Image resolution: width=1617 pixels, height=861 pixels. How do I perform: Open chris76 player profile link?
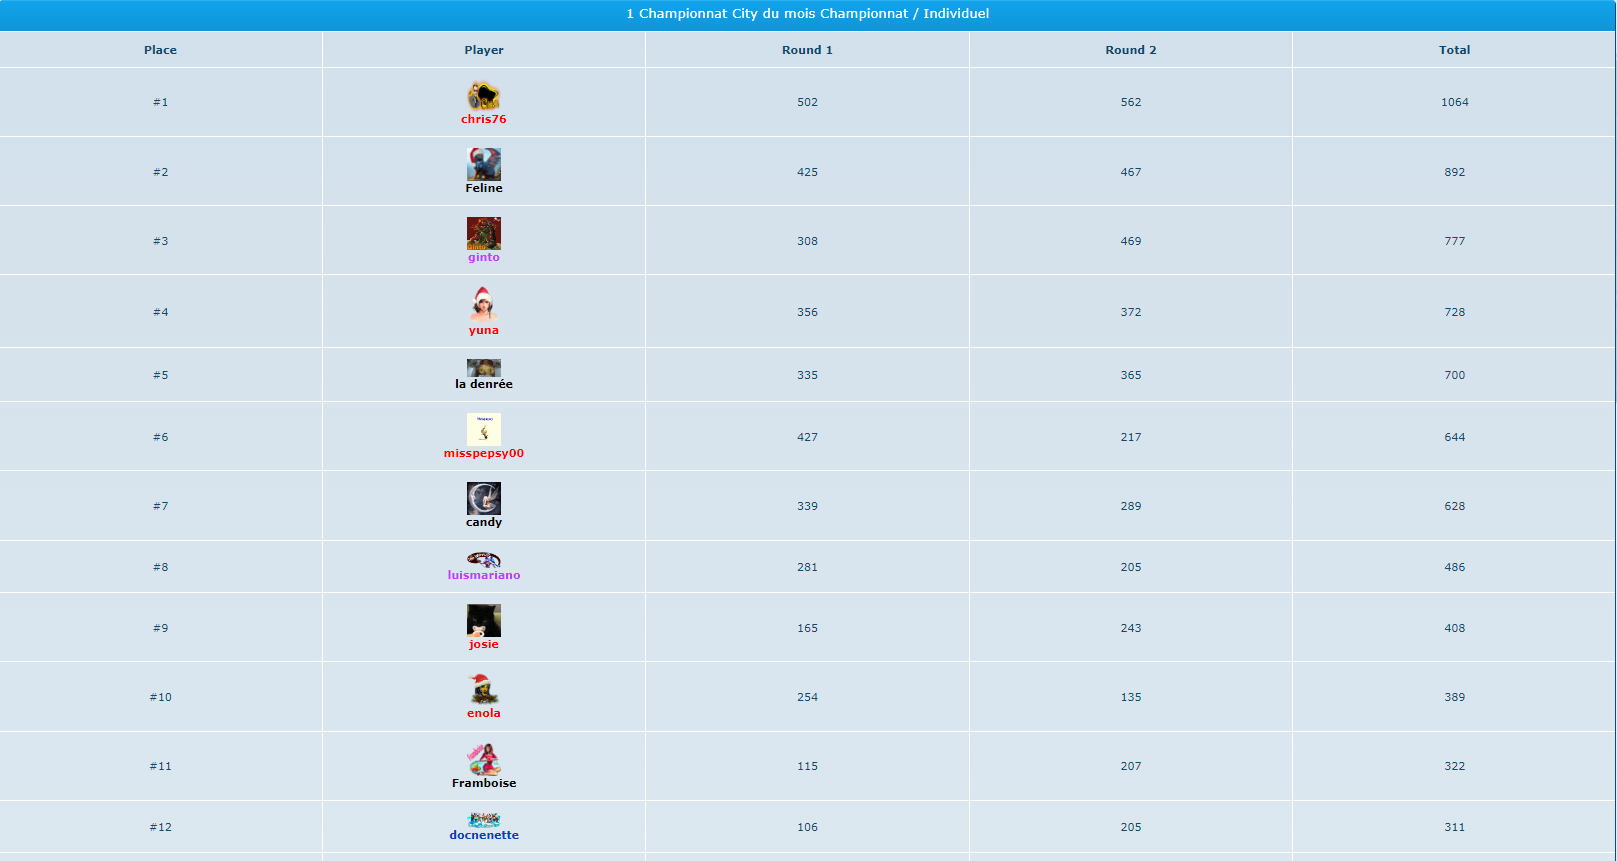click(483, 119)
